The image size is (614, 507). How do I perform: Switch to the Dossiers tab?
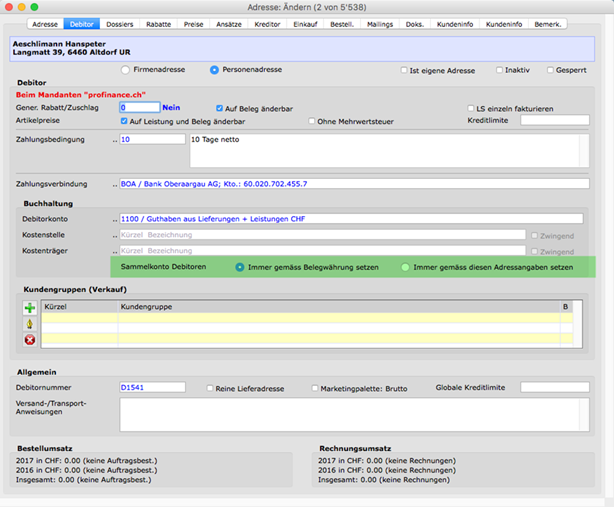click(118, 22)
